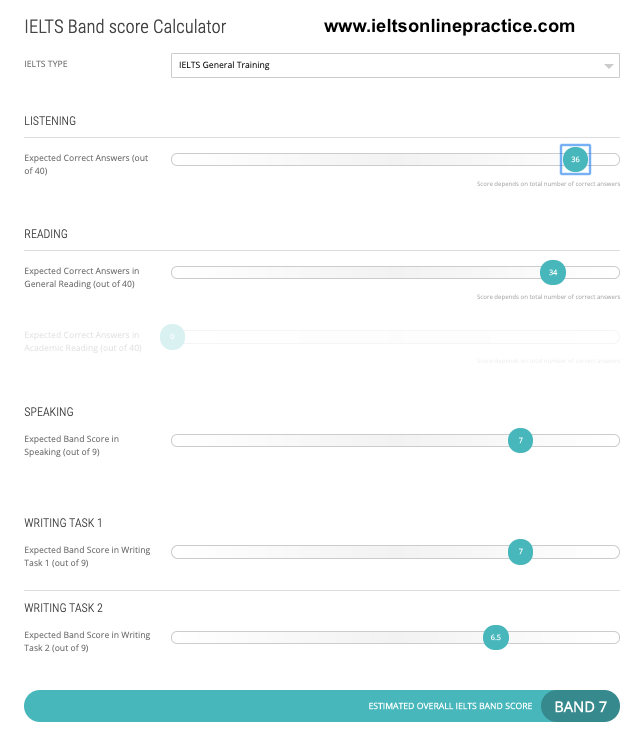Click the Listening correct answers slider track
The width and height of the screenshot is (639, 739).
pyautogui.click(x=360, y=159)
